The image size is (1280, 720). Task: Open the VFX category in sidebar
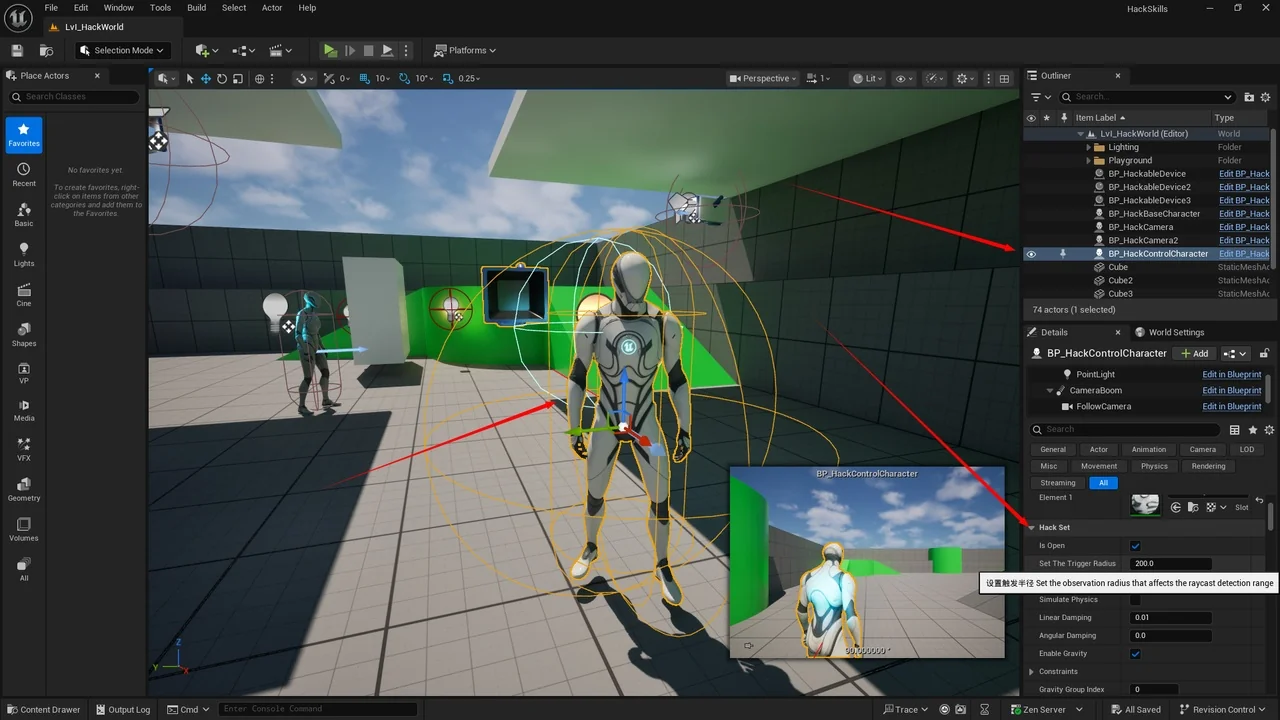pyautogui.click(x=24, y=449)
